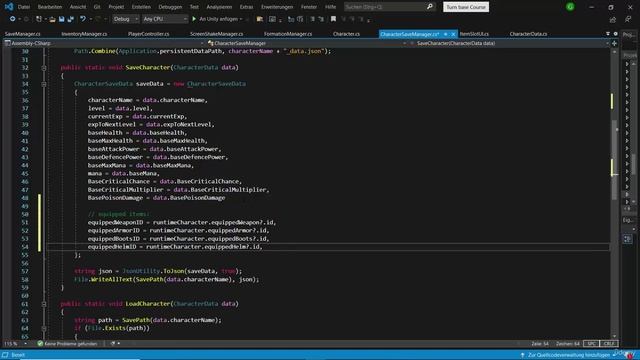Screen dimensions: 640x360
Task: Click the scroll down arrow of editor scrollbar
Action: [x=615, y=336]
